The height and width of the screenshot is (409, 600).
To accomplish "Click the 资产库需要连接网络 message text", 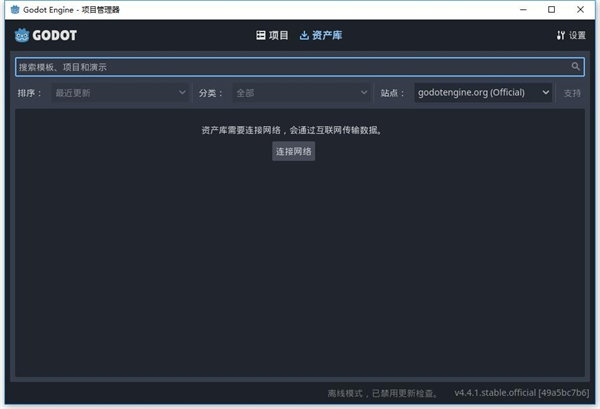I will tap(292, 130).
